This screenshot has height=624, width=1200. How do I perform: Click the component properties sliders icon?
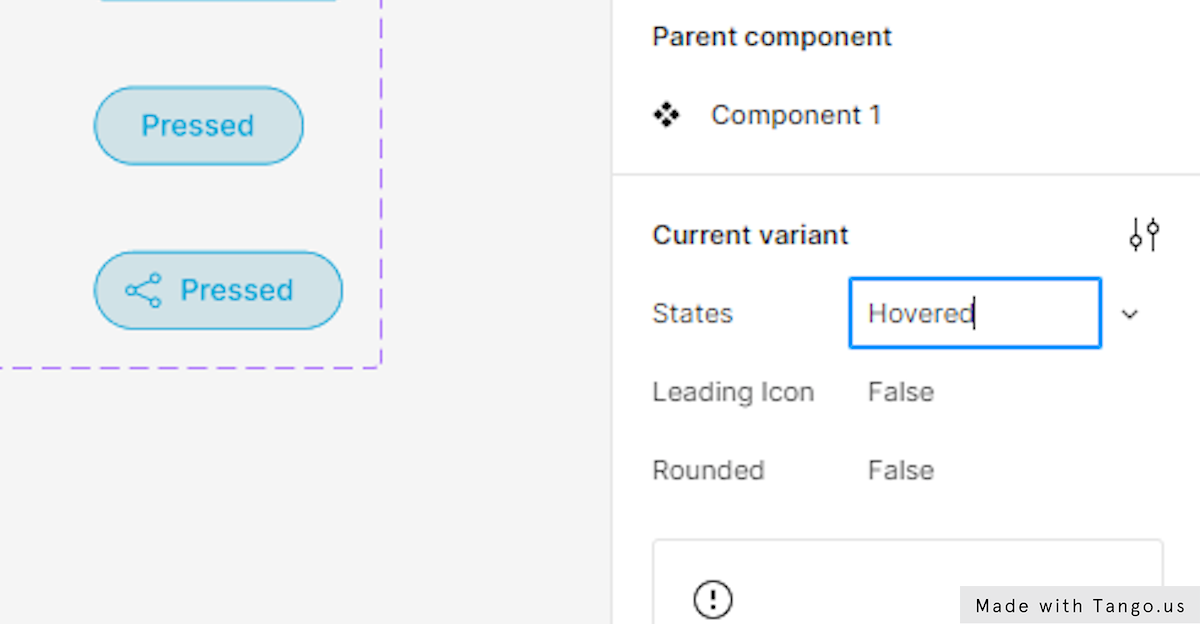click(x=1144, y=235)
